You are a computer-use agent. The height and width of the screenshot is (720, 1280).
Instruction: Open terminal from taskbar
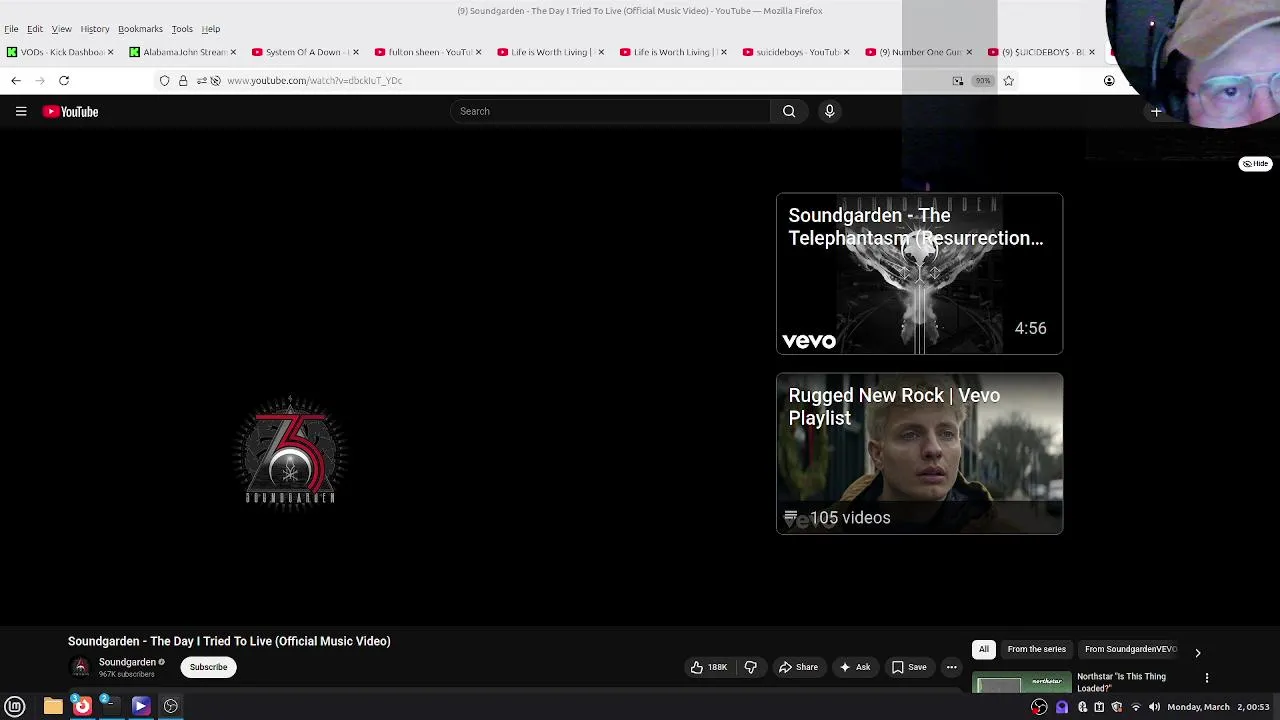(110, 706)
